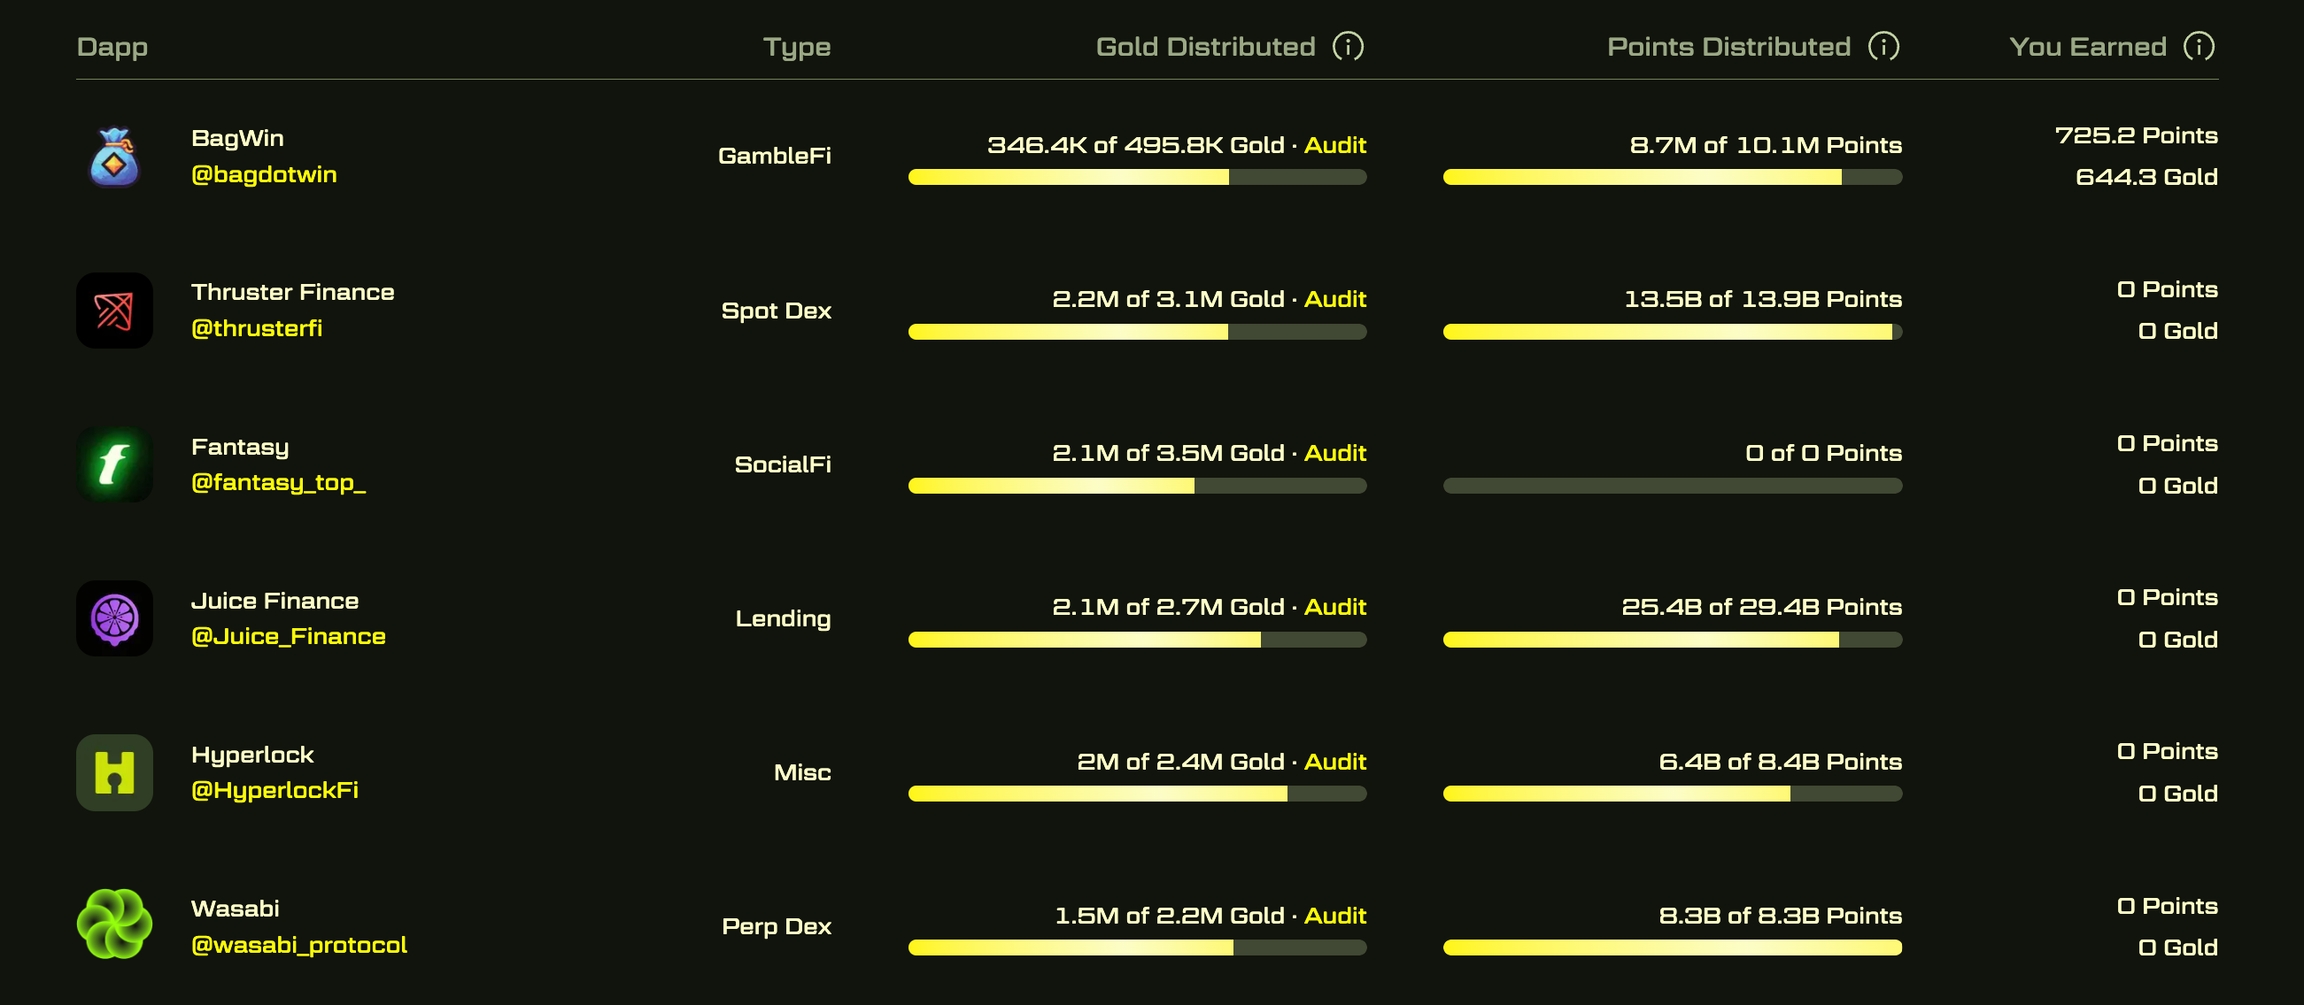Click the Hyperlock H logo icon
2304x1005 pixels.
[x=114, y=773]
